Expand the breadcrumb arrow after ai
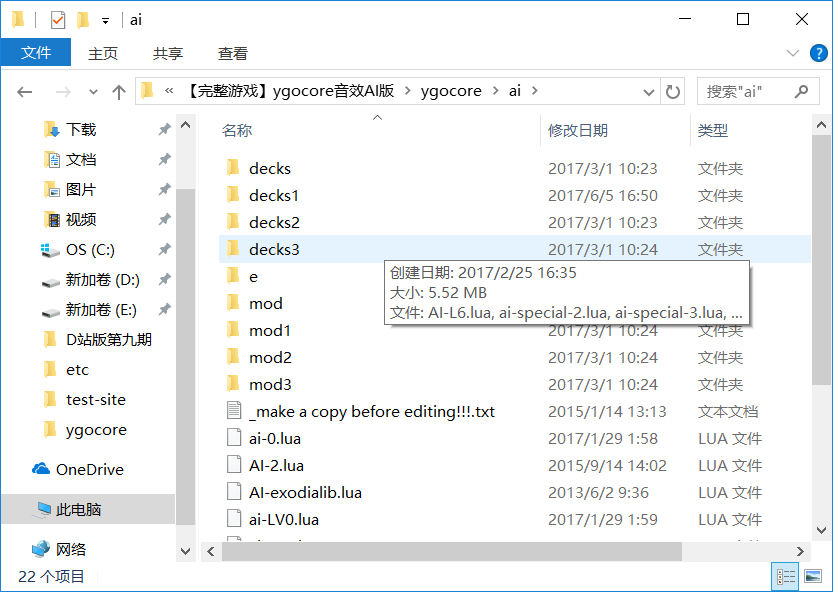This screenshot has height=592, width=833. tap(534, 91)
